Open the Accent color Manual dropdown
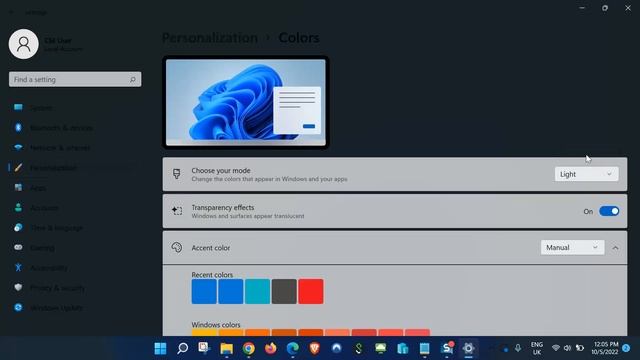Viewport: 640px width, 360px height. click(572, 248)
